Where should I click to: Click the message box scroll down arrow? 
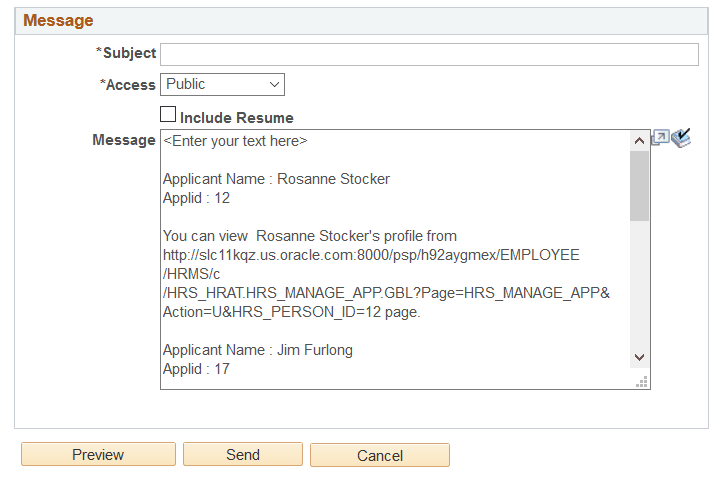pyautogui.click(x=639, y=357)
